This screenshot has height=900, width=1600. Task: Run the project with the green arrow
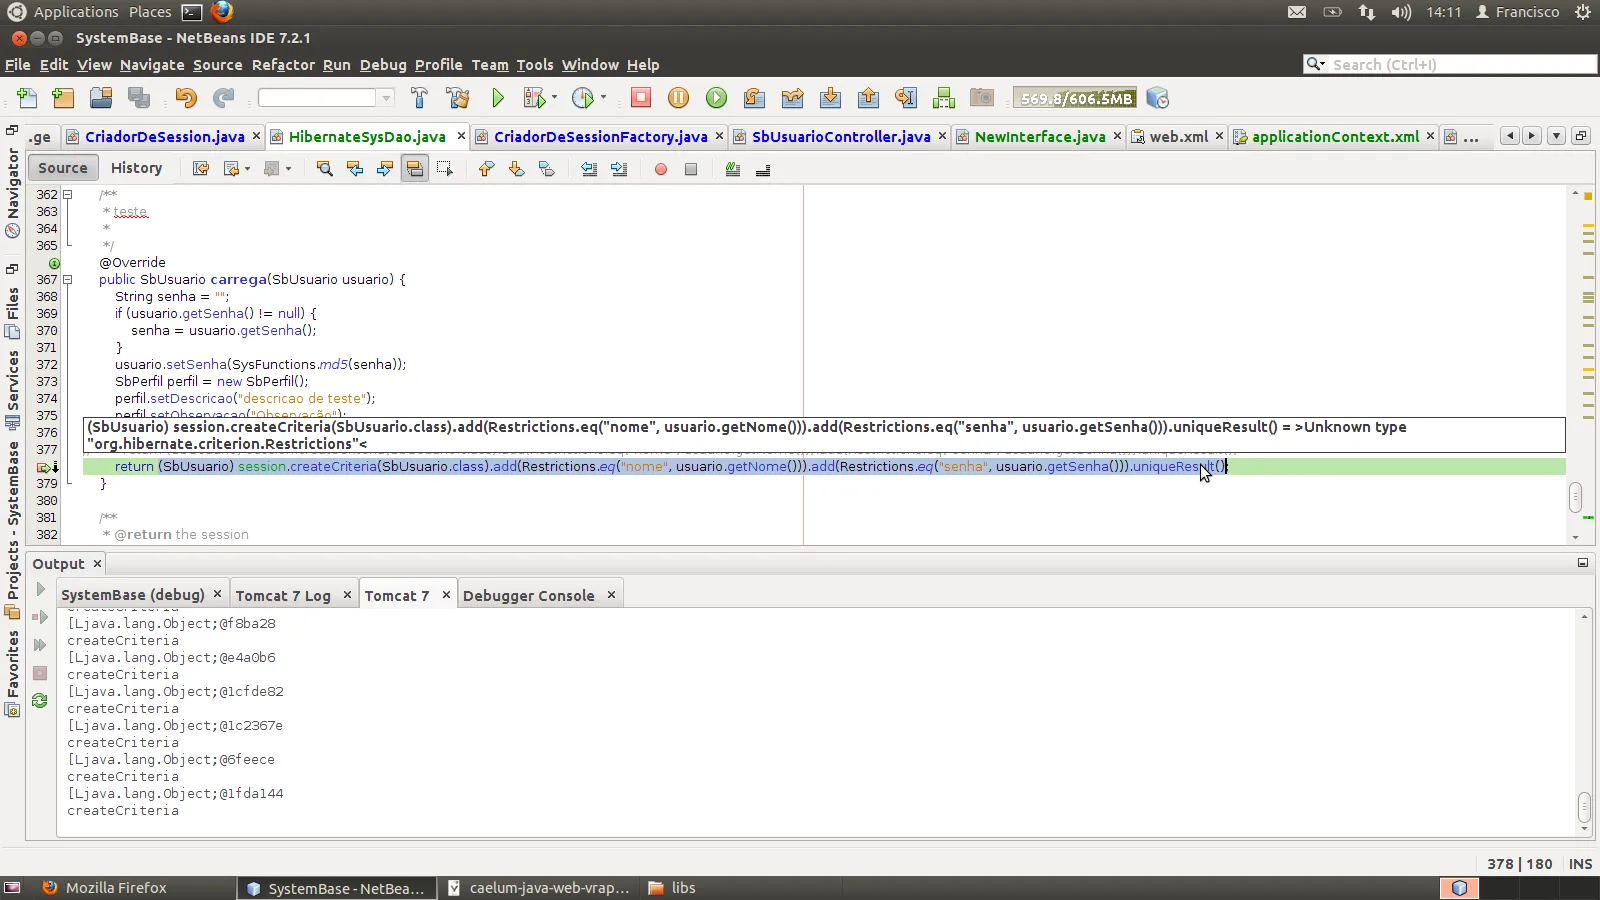click(x=498, y=98)
